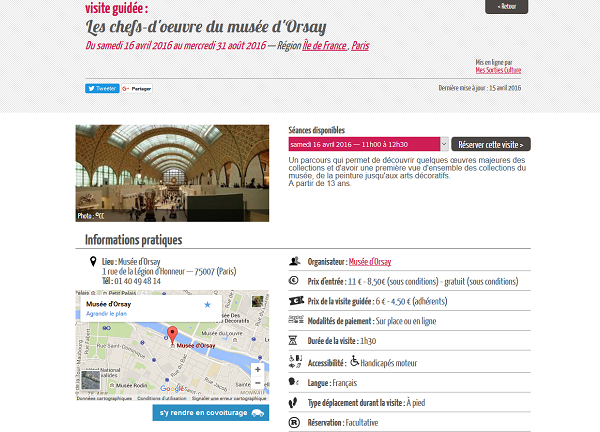Viewport: 600px width, 432px height.
Task: Click s'y rendre en covoiturage button
Action: 211,413
